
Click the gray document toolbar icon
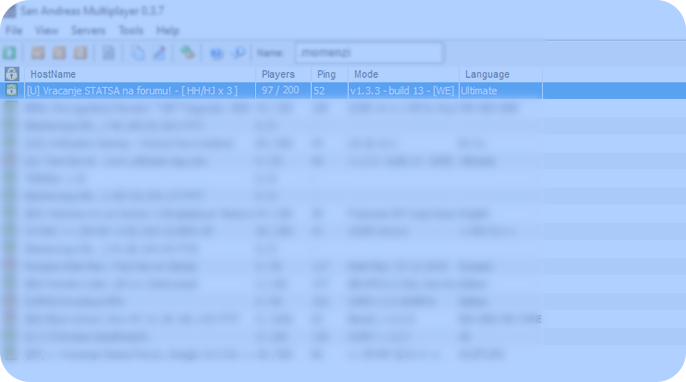[x=108, y=53]
